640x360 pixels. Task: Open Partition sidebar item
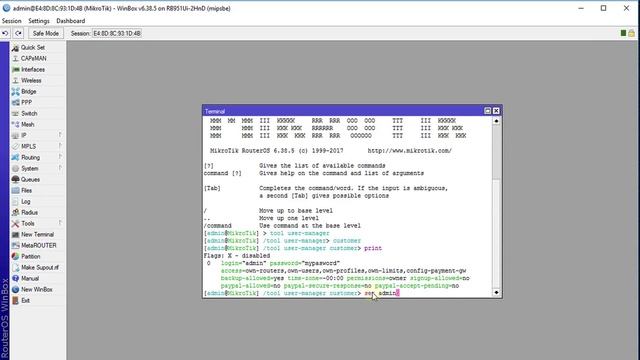click(38, 257)
